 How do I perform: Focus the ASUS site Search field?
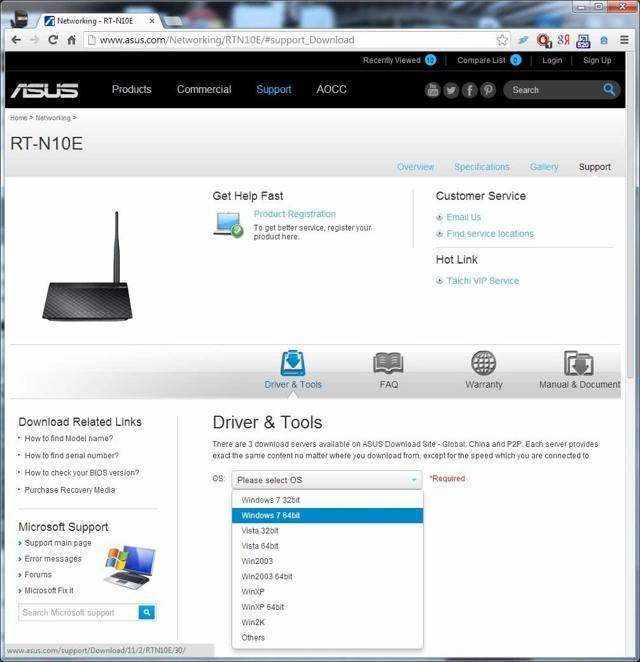tap(554, 90)
